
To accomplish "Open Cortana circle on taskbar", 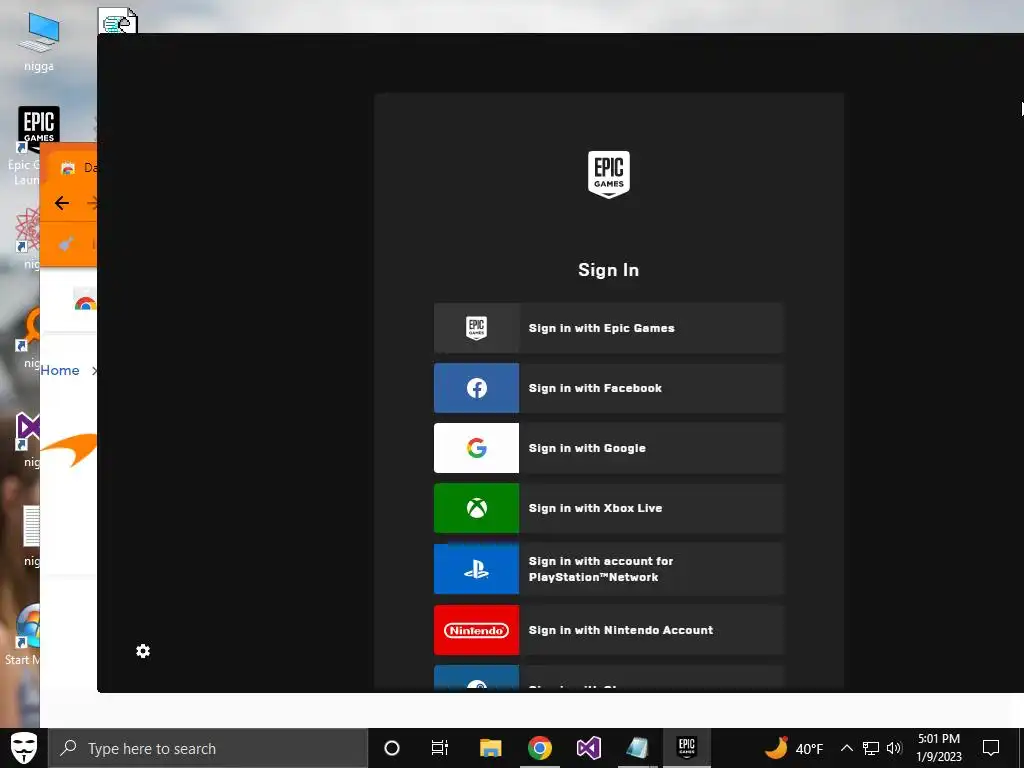I will [392, 748].
